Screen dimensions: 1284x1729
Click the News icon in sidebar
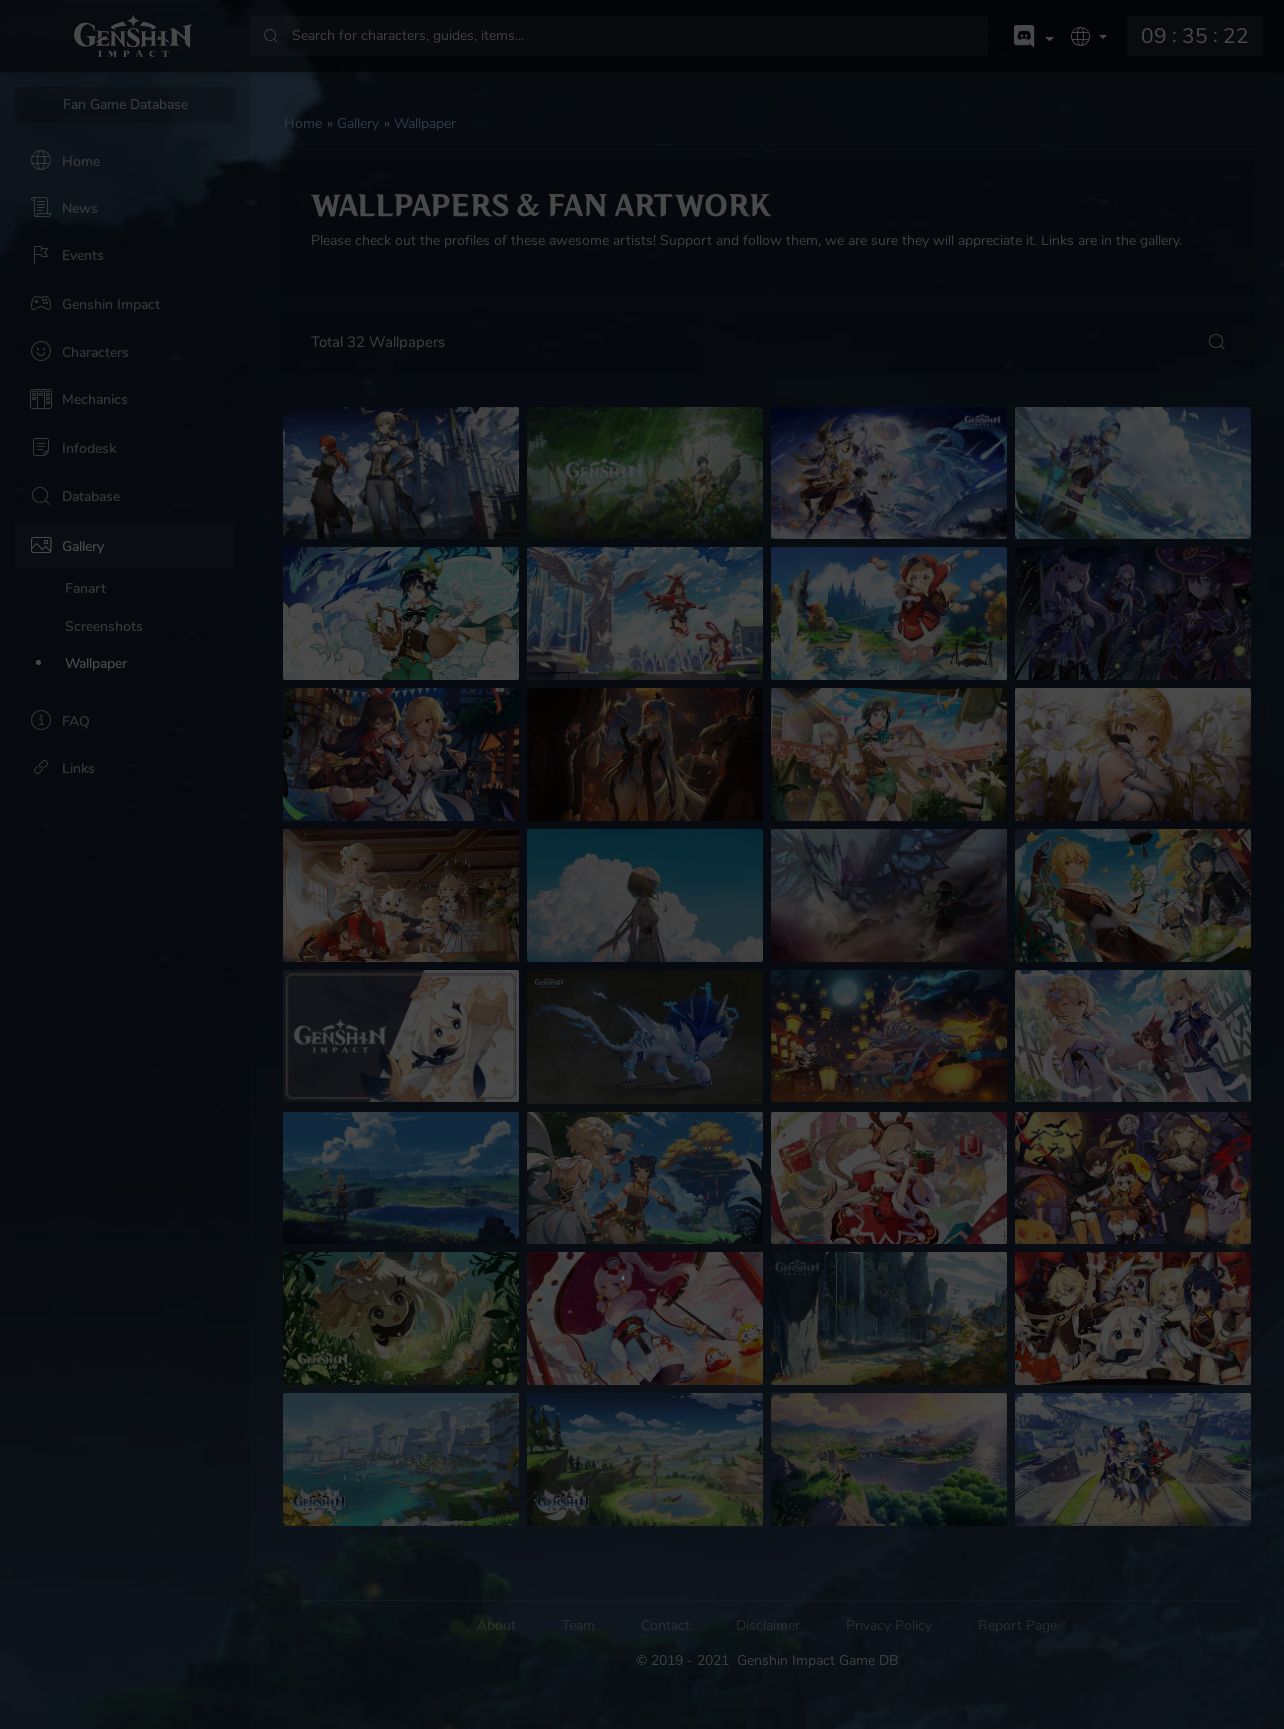point(41,207)
